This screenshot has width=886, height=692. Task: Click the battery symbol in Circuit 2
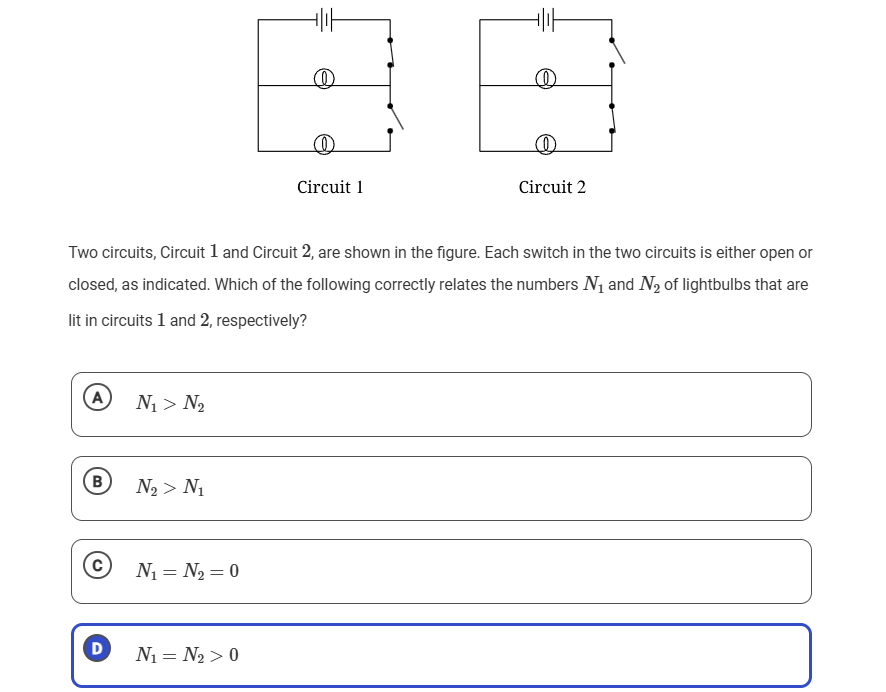coord(544,17)
